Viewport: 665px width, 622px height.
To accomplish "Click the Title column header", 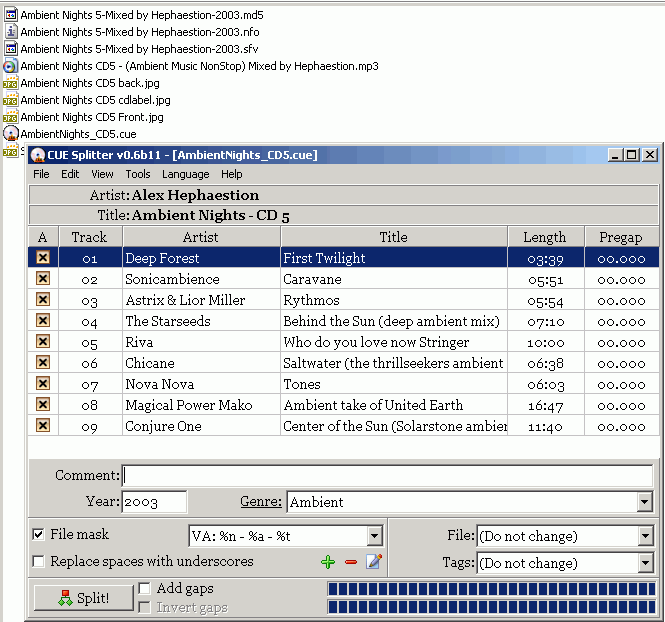I will click(394, 237).
